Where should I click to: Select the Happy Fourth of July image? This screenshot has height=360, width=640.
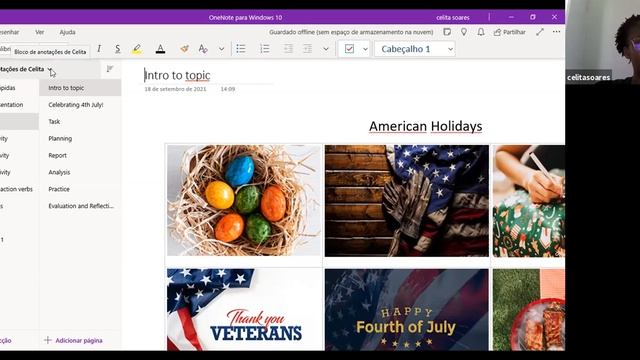(407, 309)
